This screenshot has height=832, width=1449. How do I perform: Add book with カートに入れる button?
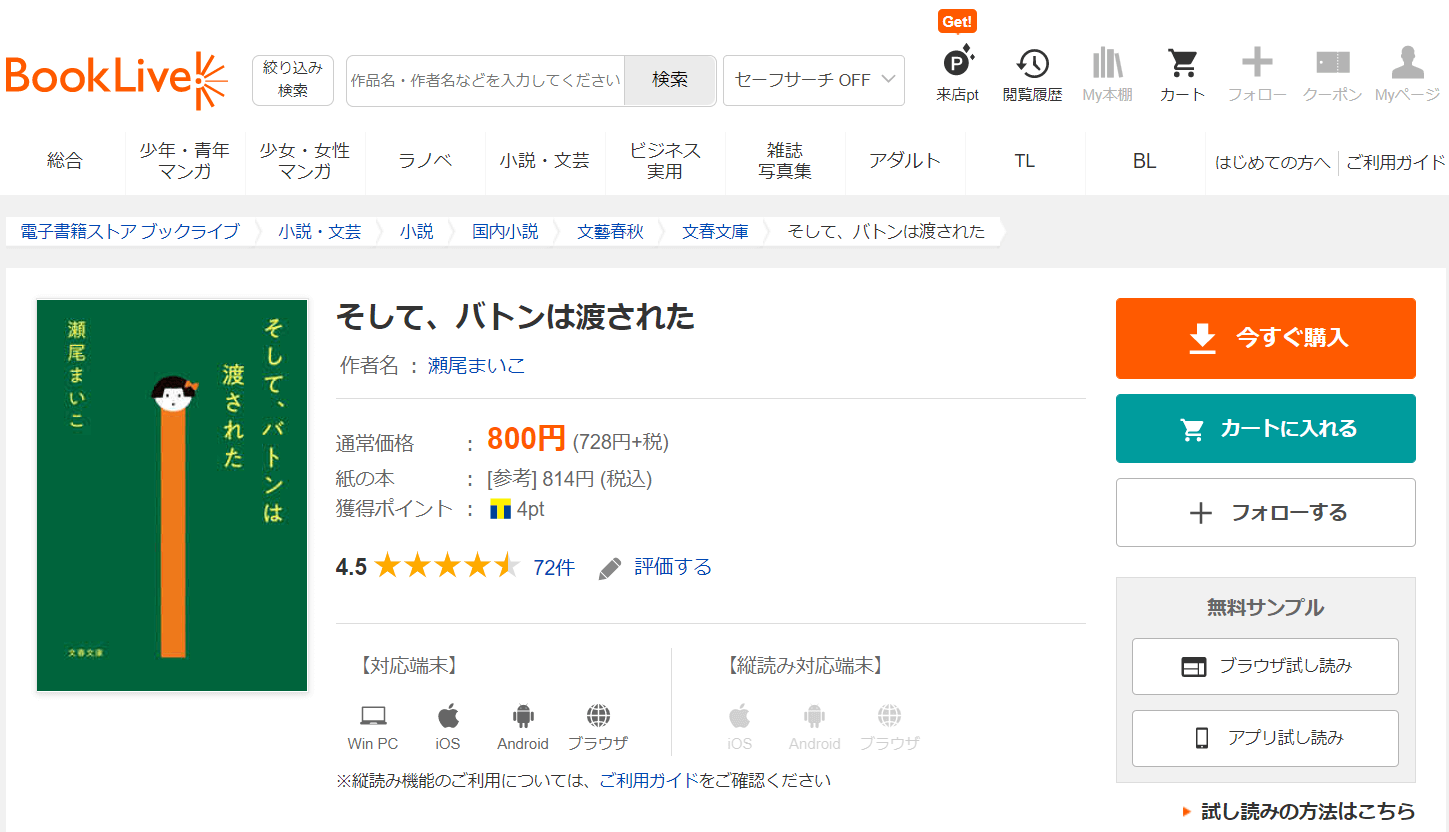(x=1265, y=429)
